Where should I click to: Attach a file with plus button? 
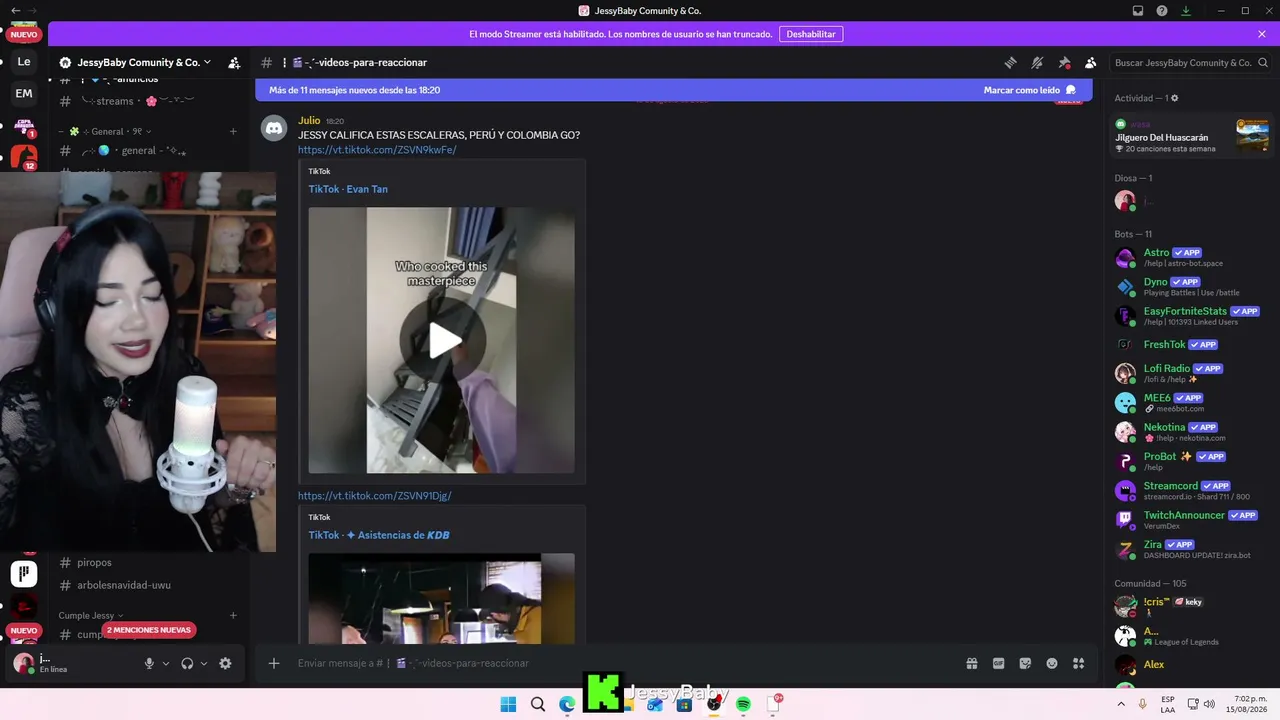coord(274,663)
